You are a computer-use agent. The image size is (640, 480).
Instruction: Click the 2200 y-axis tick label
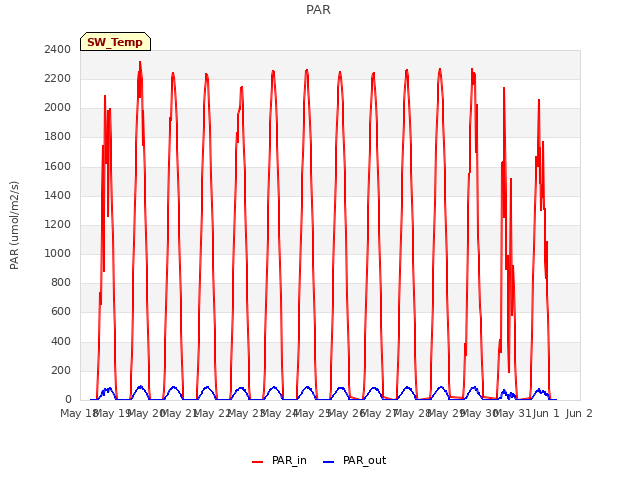[58, 79]
